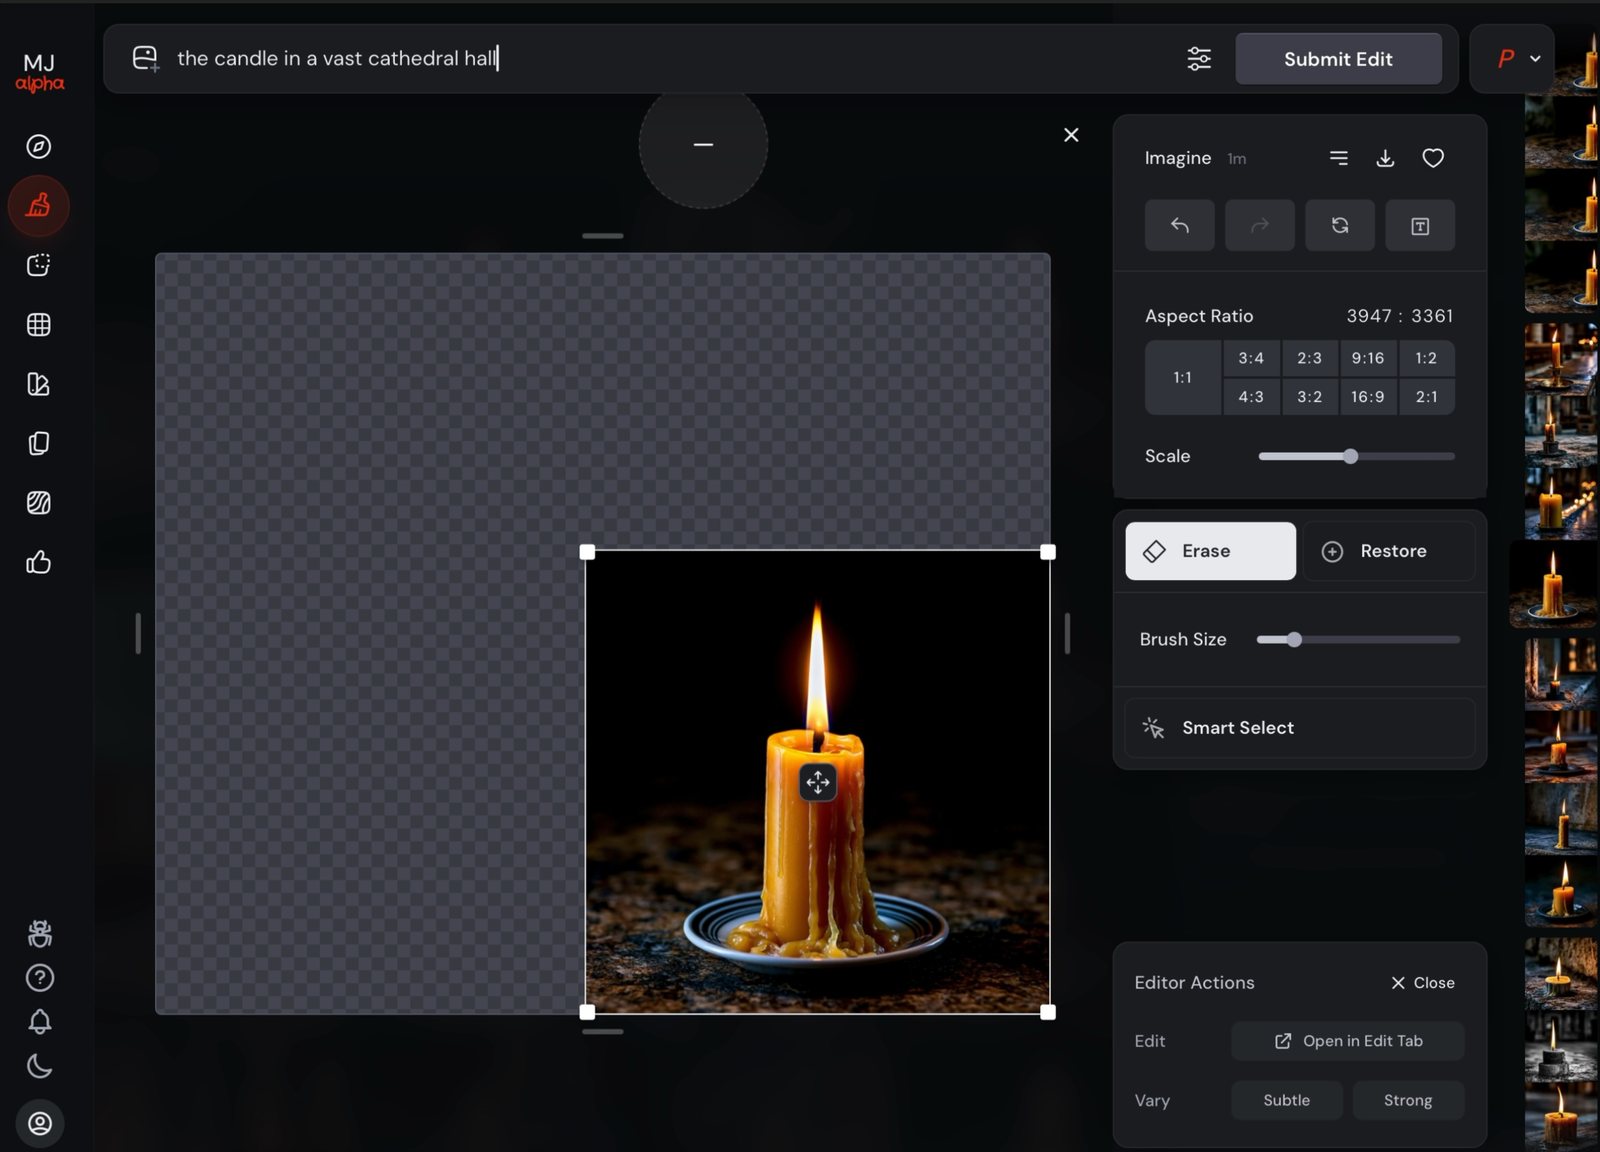Activate Smart Select tool
Screen dimensions: 1600x1152
(x=1300, y=728)
